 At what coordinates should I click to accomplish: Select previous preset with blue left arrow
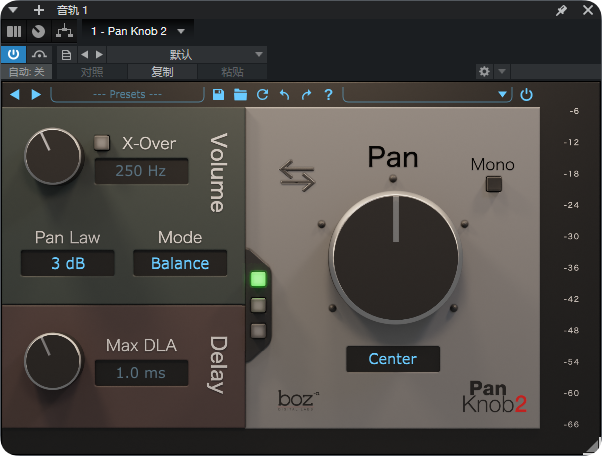click(x=15, y=94)
